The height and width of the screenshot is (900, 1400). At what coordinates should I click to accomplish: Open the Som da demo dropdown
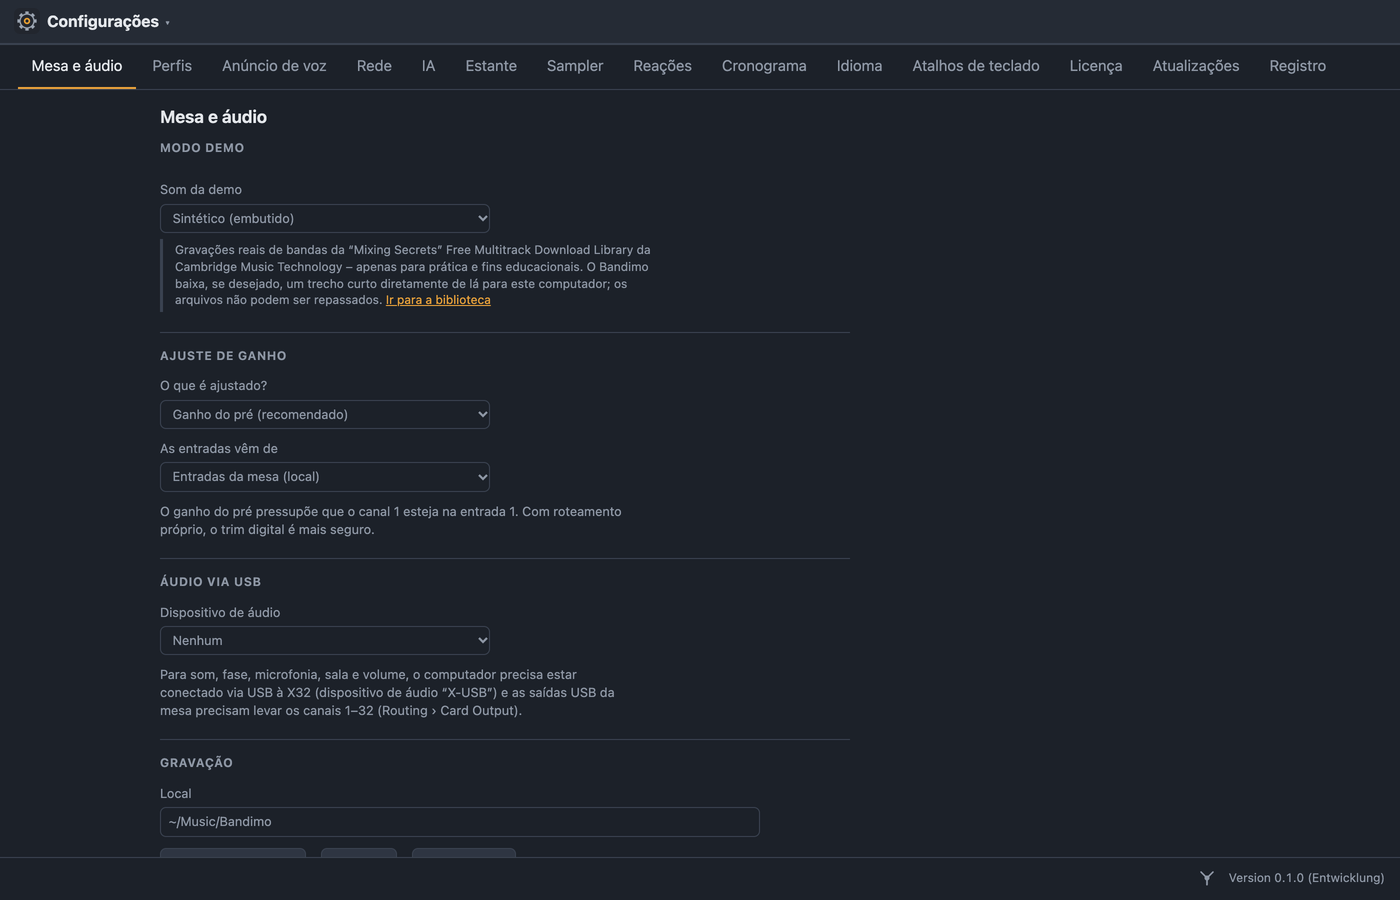click(325, 218)
